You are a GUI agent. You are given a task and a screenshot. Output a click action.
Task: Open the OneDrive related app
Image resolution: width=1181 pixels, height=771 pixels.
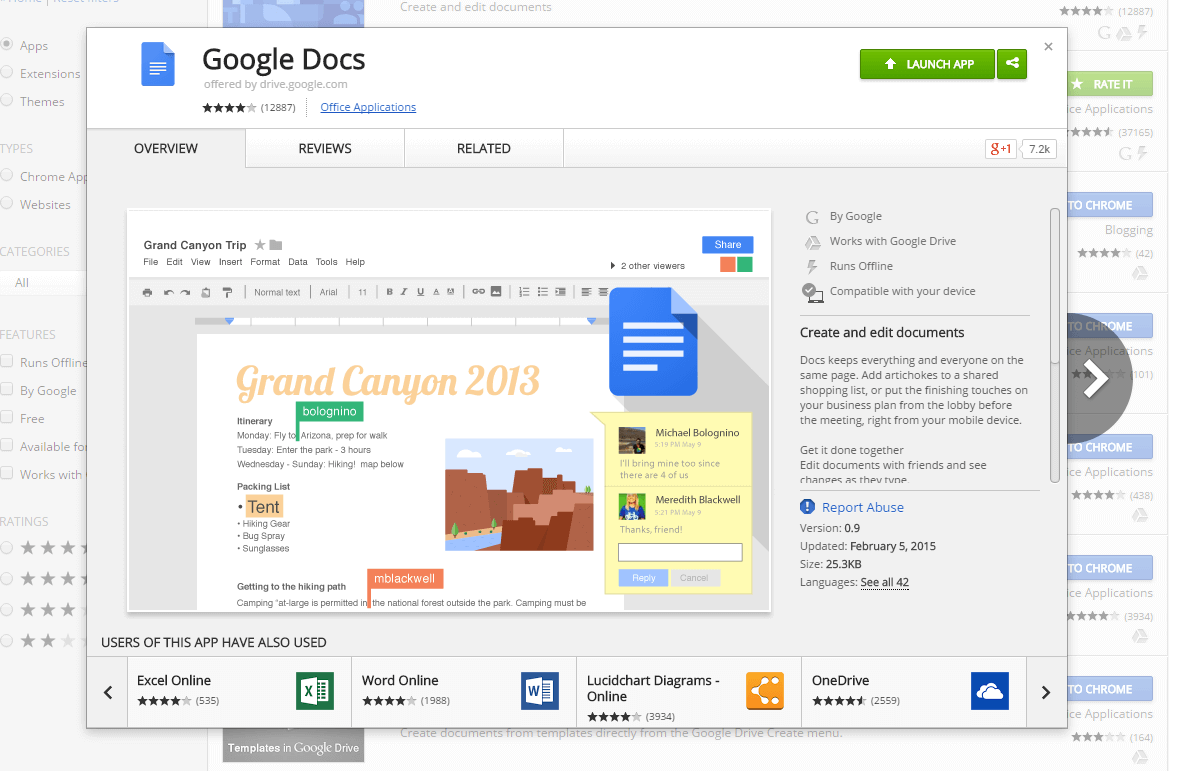point(914,692)
